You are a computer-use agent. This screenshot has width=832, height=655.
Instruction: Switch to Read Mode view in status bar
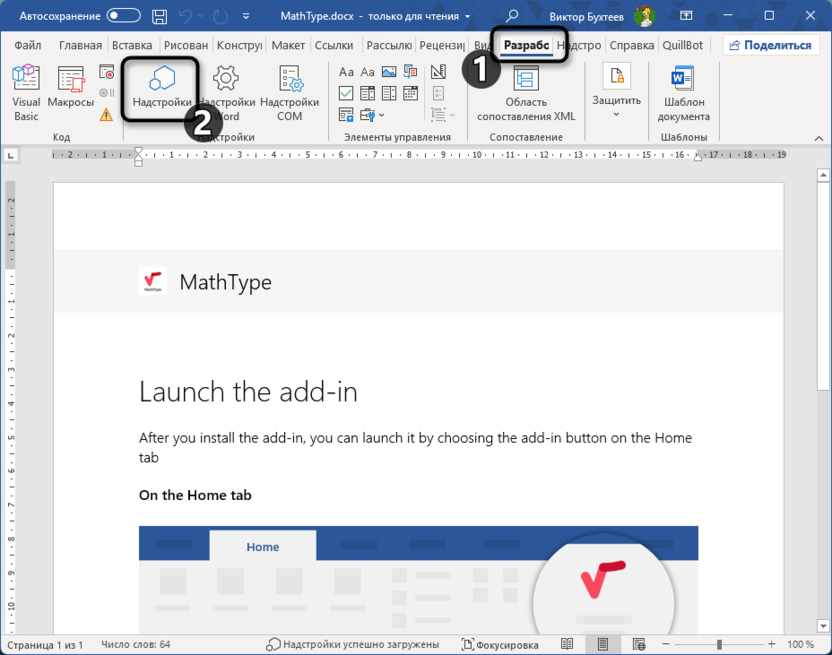pyautogui.click(x=567, y=645)
